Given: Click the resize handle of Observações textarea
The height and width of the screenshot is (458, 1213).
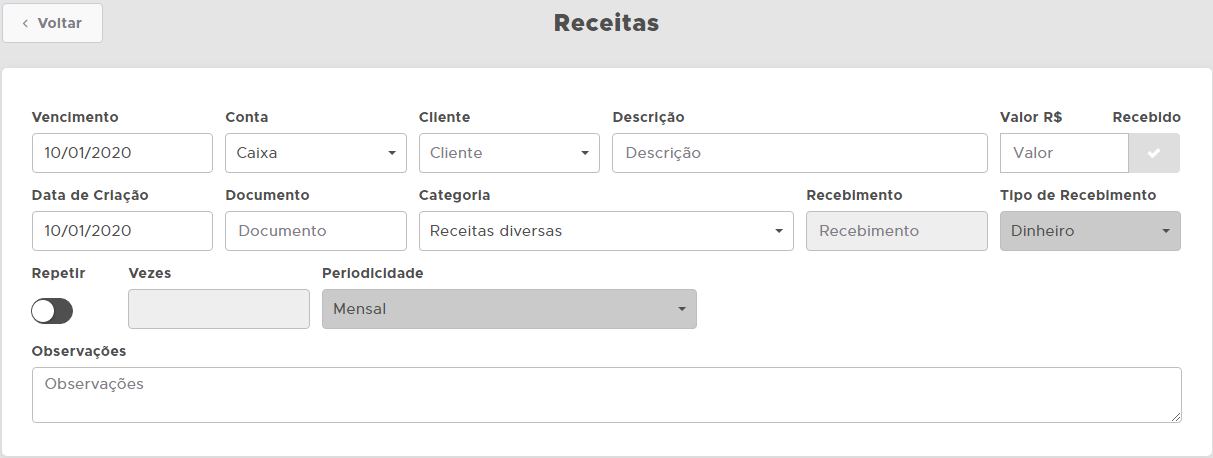Looking at the screenshot, I should pos(1175,416).
